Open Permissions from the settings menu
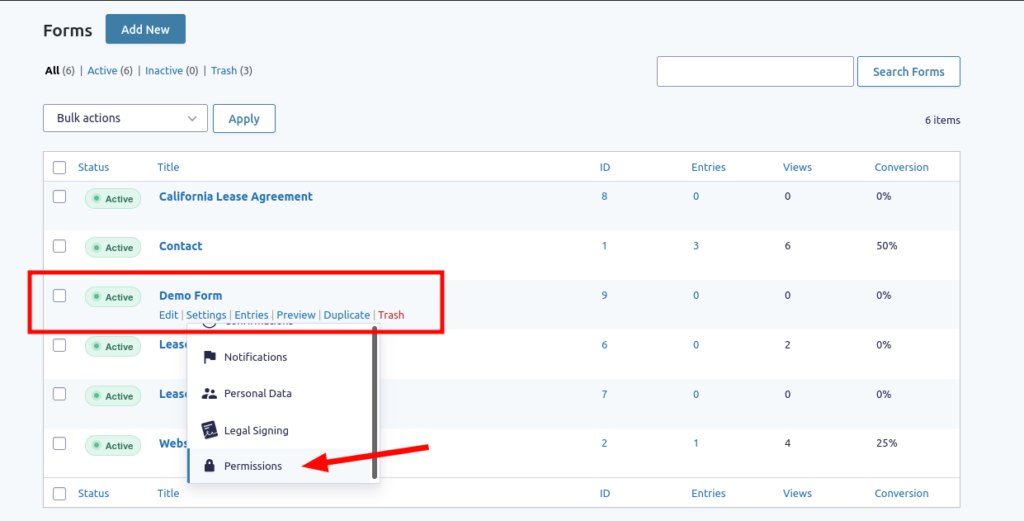This screenshot has width=1024, height=521. point(282,466)
